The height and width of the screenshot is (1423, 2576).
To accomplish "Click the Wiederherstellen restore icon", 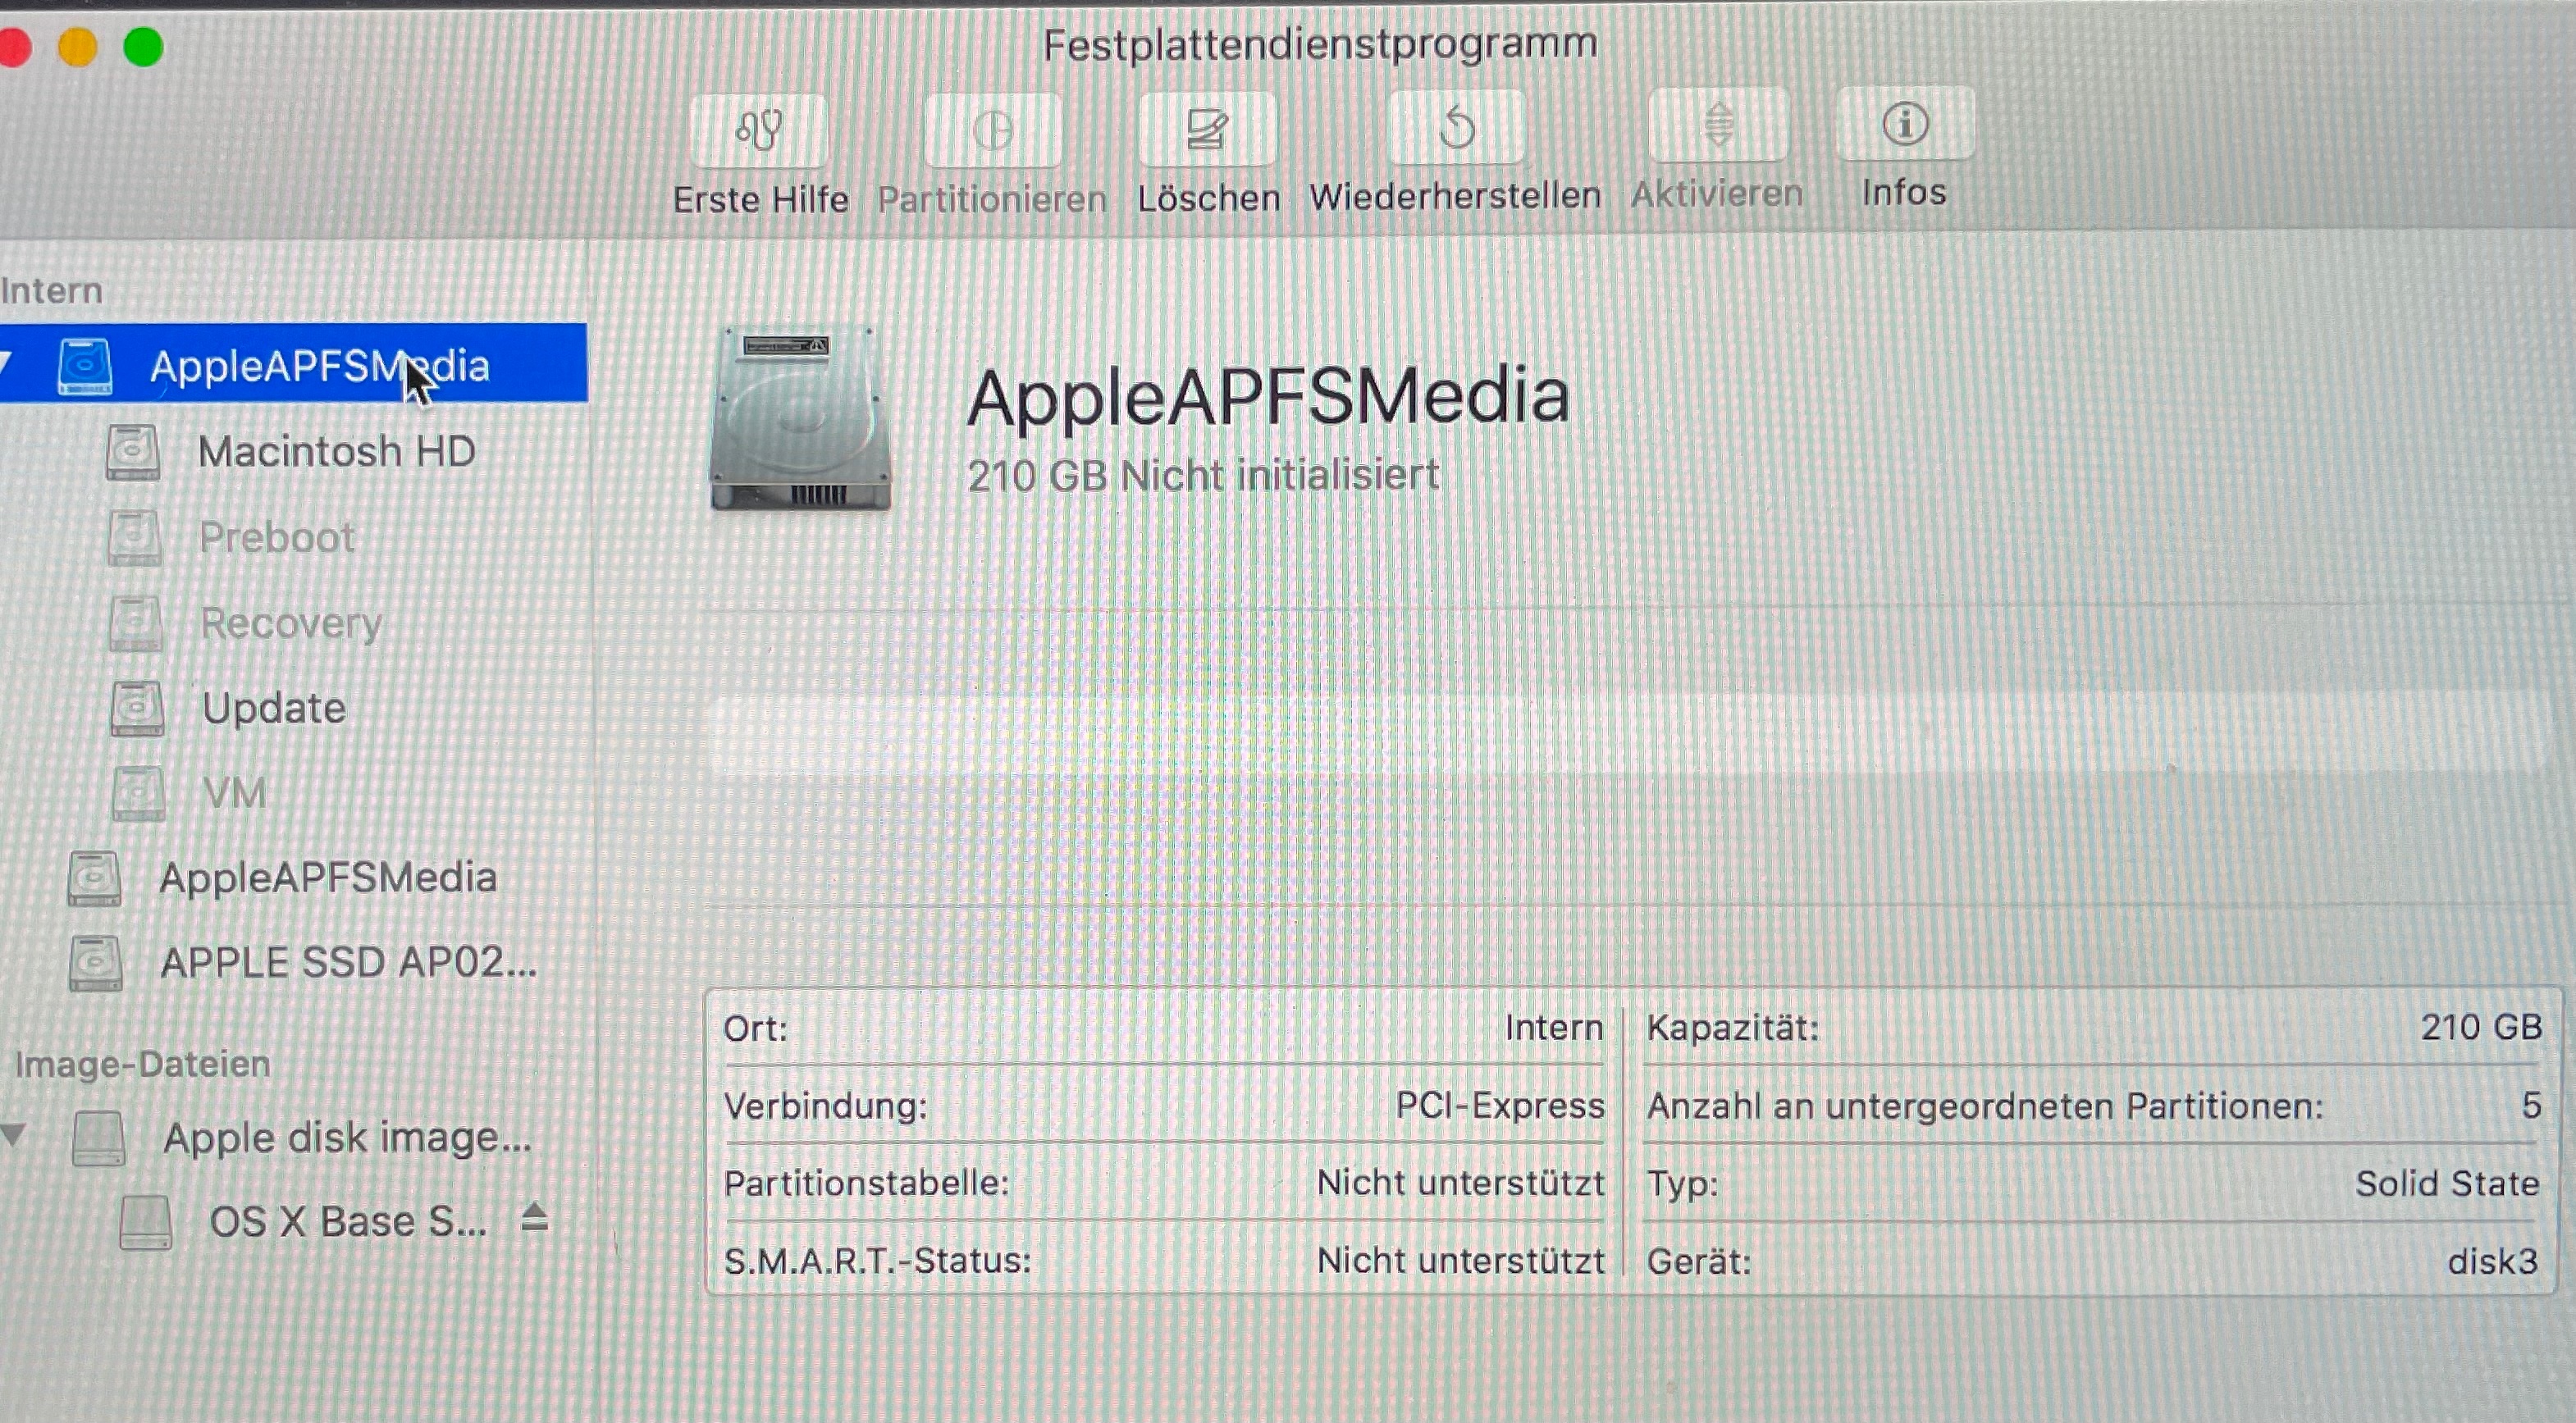I will (1457, 128).
